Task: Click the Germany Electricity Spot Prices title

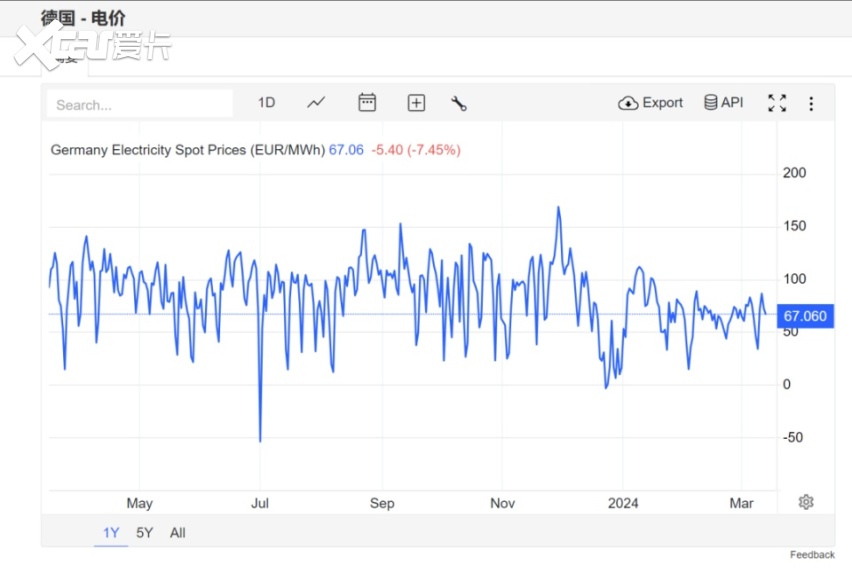Action: 187,150
